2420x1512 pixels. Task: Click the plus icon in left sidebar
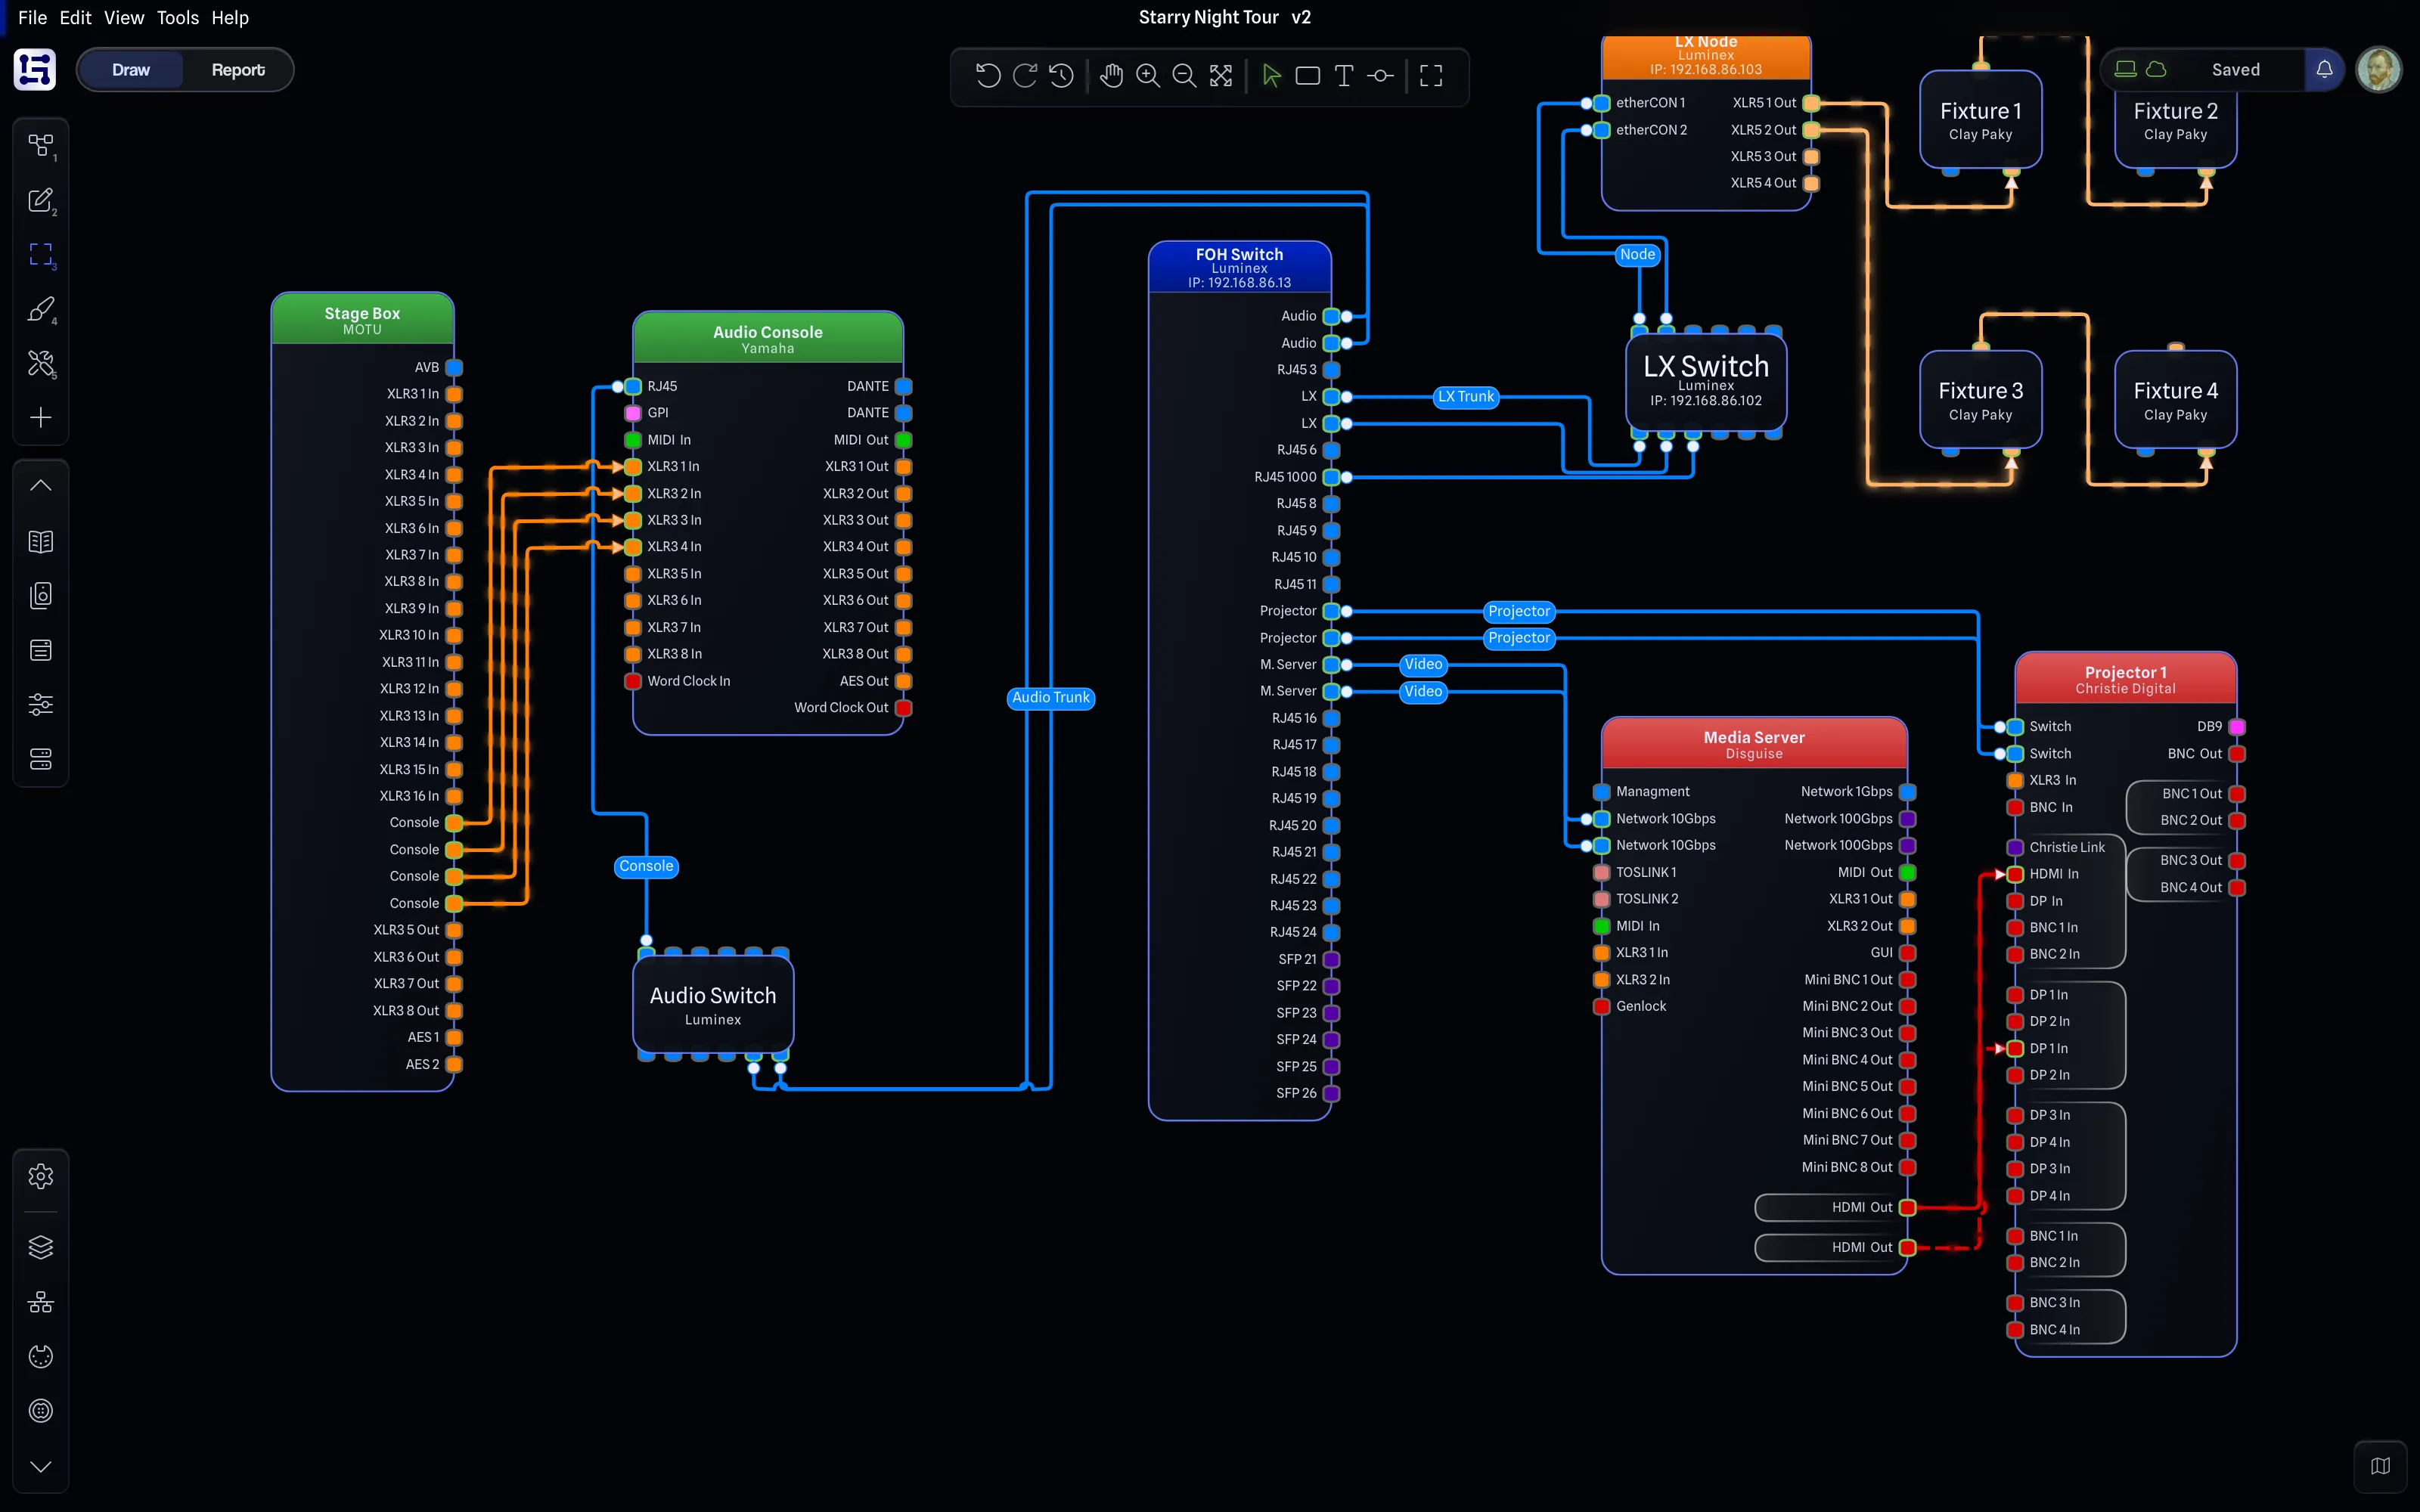tap(41, 417)
